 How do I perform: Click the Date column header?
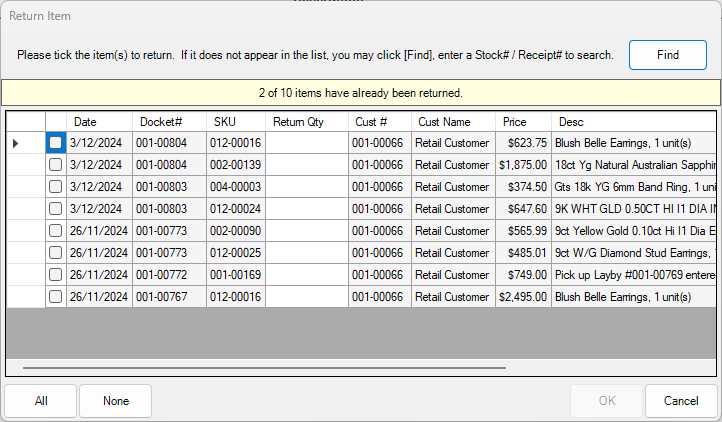tap(99, 122)
